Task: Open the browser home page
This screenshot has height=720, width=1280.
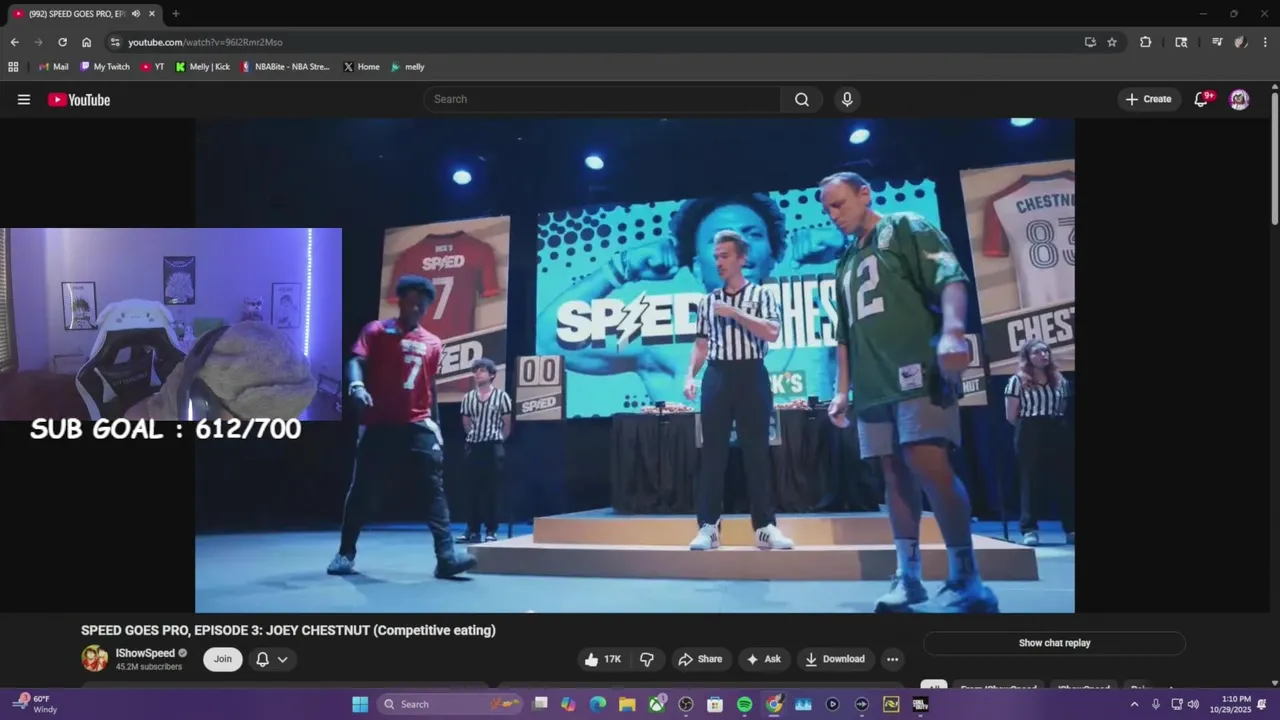Action: click(86, 42)
